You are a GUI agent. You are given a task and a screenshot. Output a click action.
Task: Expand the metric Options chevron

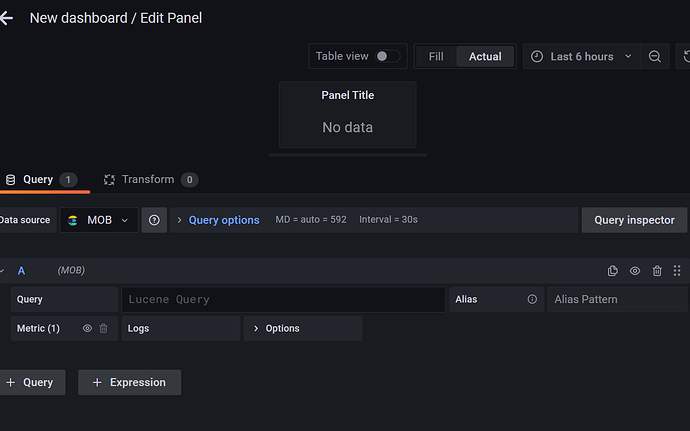click(x=256, y=328)
